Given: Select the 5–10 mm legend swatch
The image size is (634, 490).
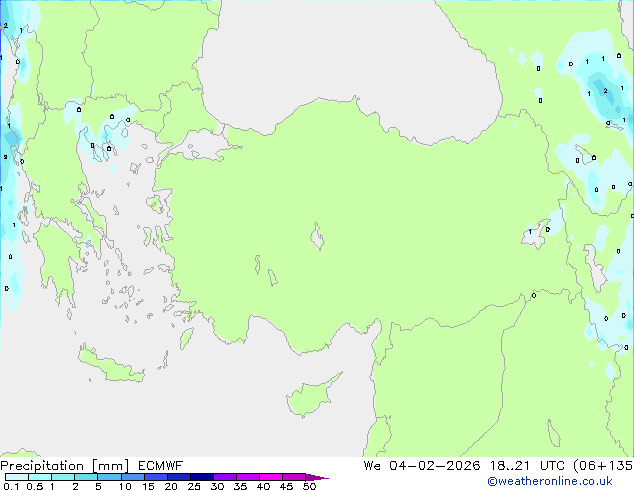Looking at the screenshot, I should pyautogui.click(x=109, y=477).
